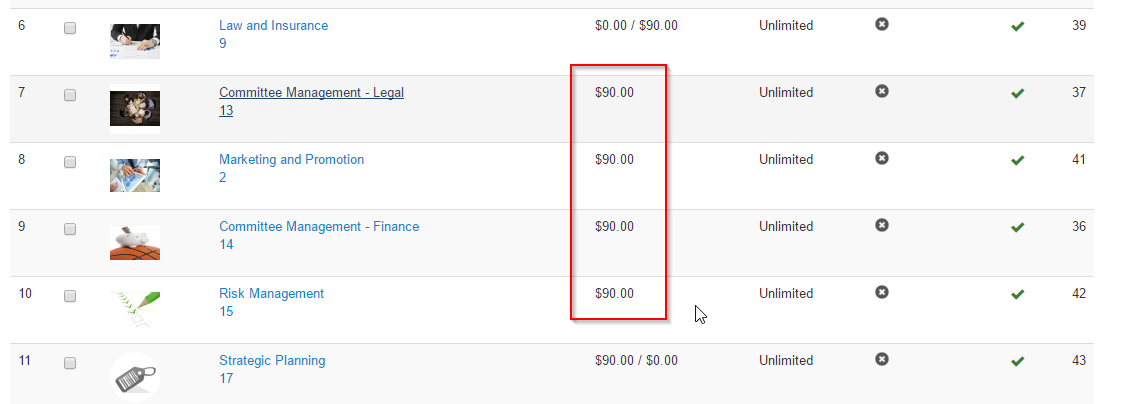Open Committee Management - Legal link
1121x404 pixels.
311,92
